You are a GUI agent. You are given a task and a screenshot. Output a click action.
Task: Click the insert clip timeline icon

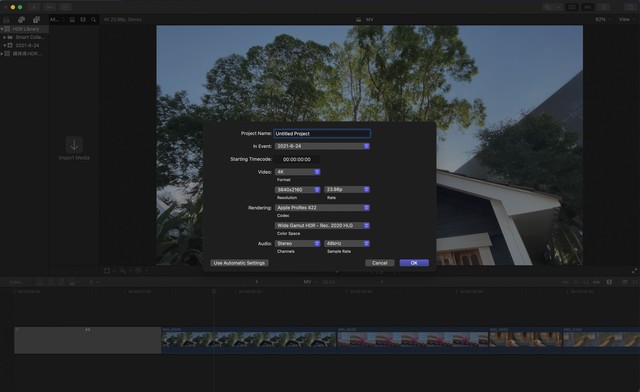coord(51,282)
